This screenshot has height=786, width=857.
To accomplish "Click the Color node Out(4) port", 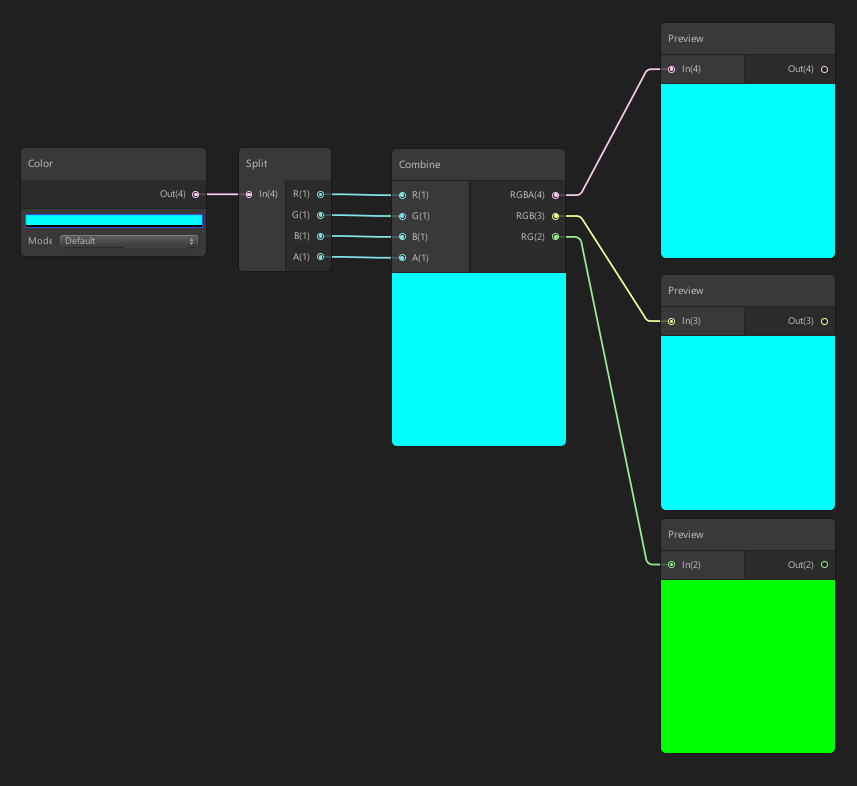I will 195,194.
